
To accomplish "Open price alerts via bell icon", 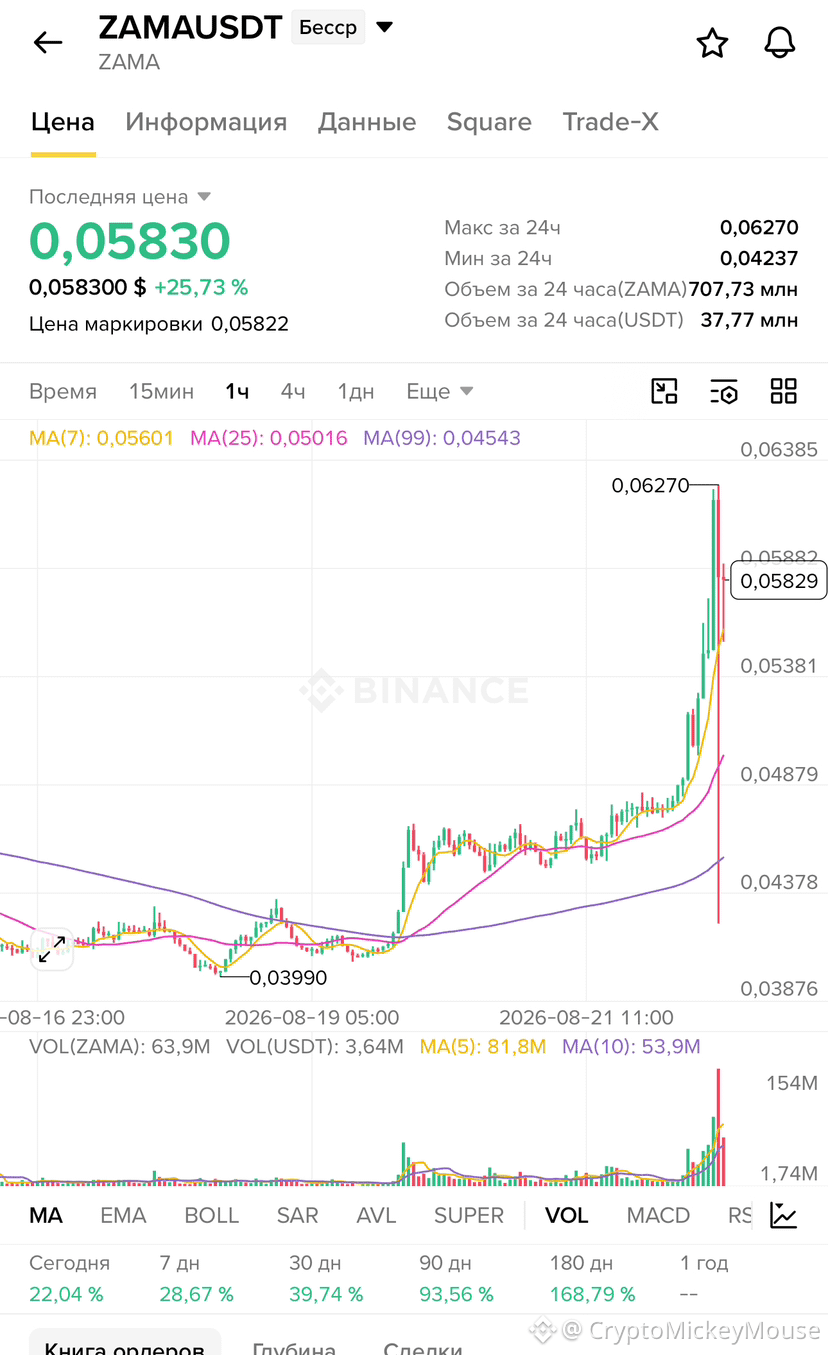I will coord(779,43).
